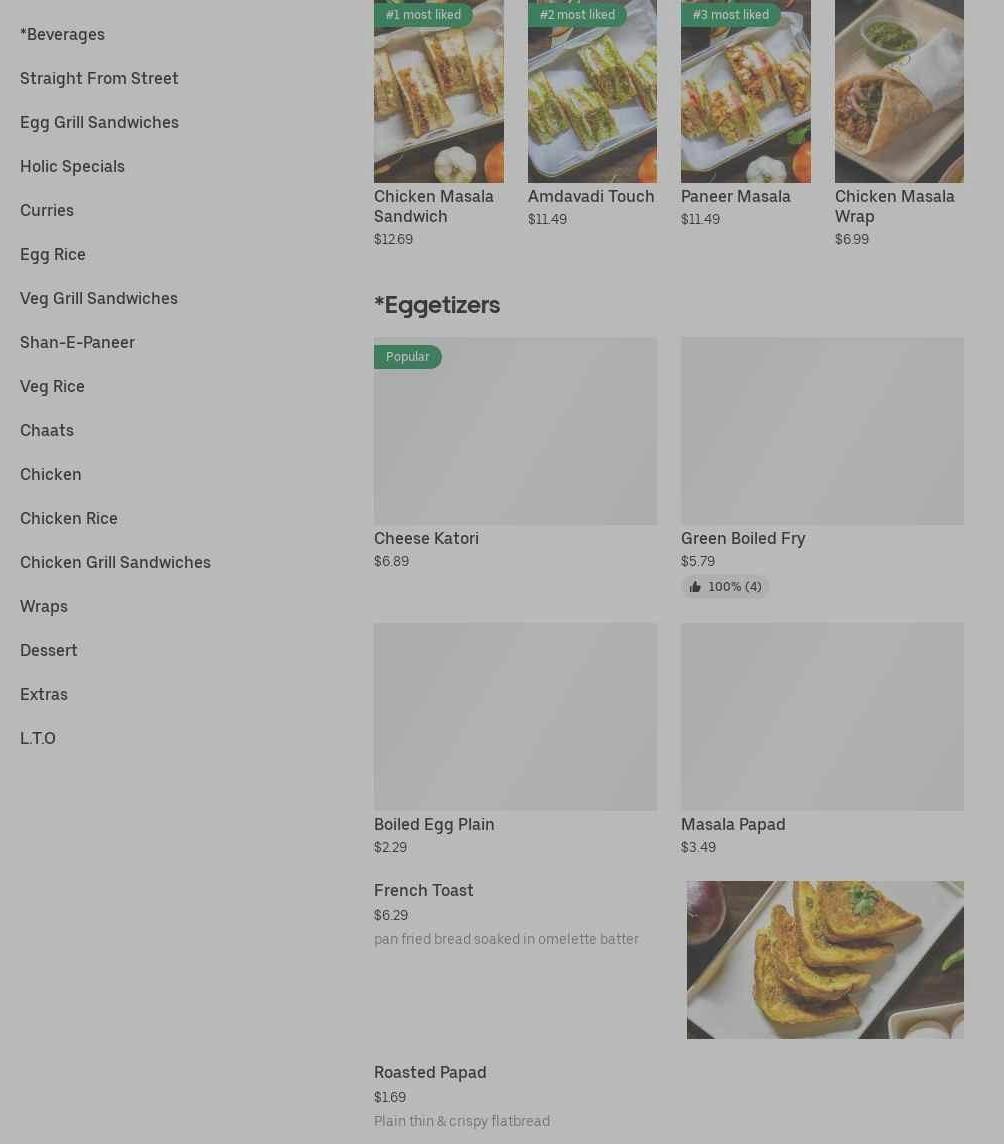Open the #1 most liked Chicken Masala Sandwich
The image size is (1004, 1144).
tap(439, 124)
